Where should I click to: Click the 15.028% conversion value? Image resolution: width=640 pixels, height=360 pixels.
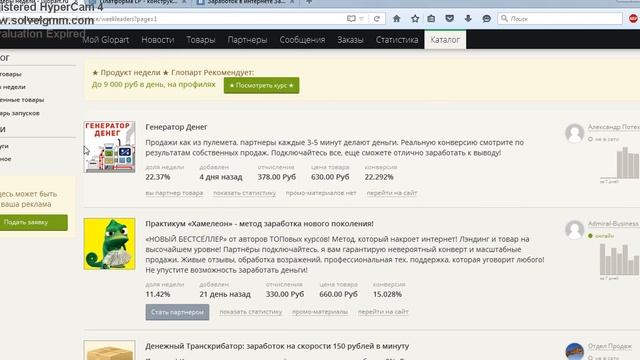coord(387,294)
